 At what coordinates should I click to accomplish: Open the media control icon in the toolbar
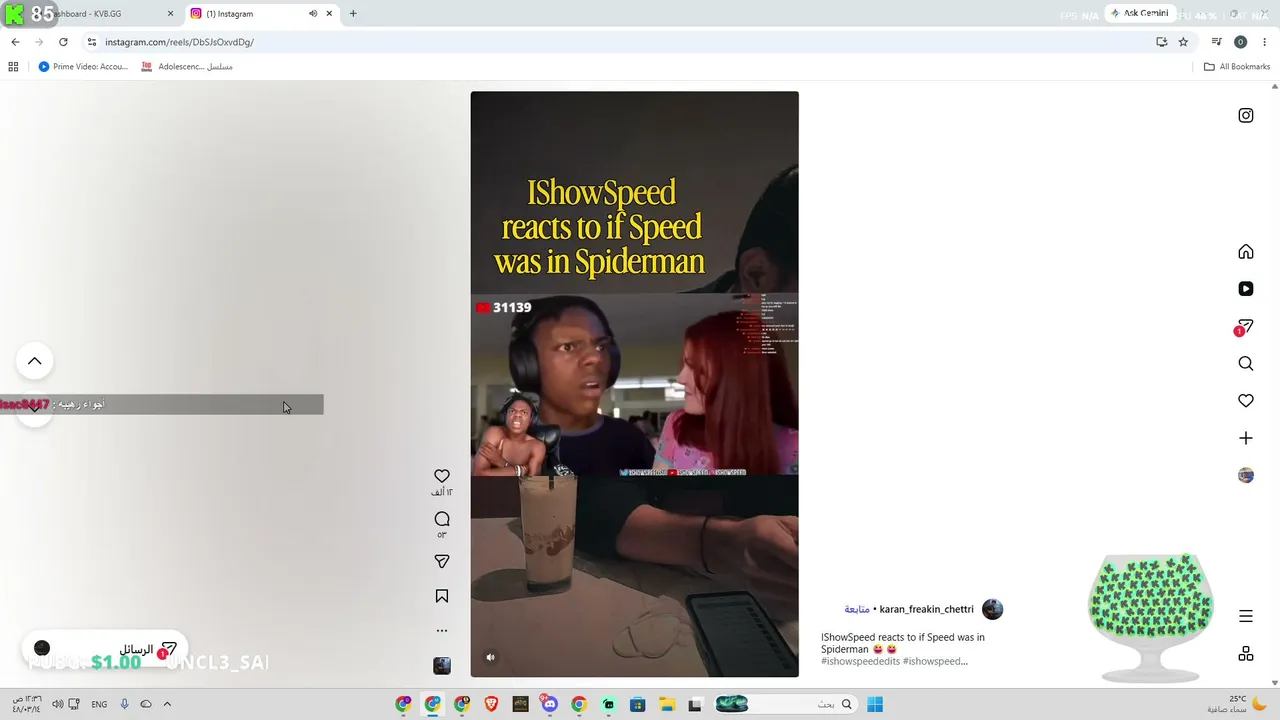click(x=1216, y=42)
